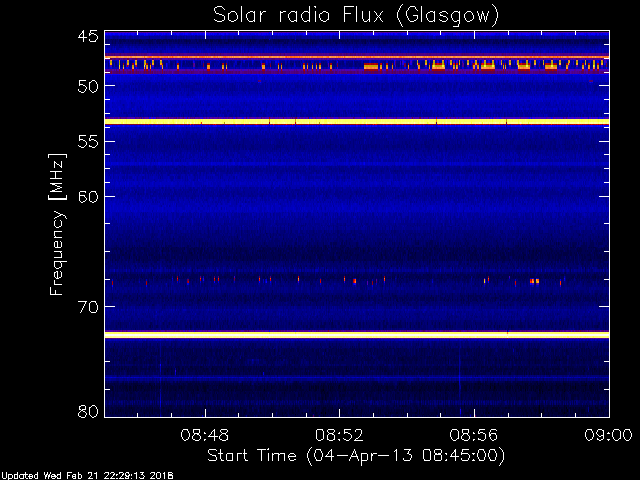Click the 50 MHz frequency label

[x=88, y=86]
